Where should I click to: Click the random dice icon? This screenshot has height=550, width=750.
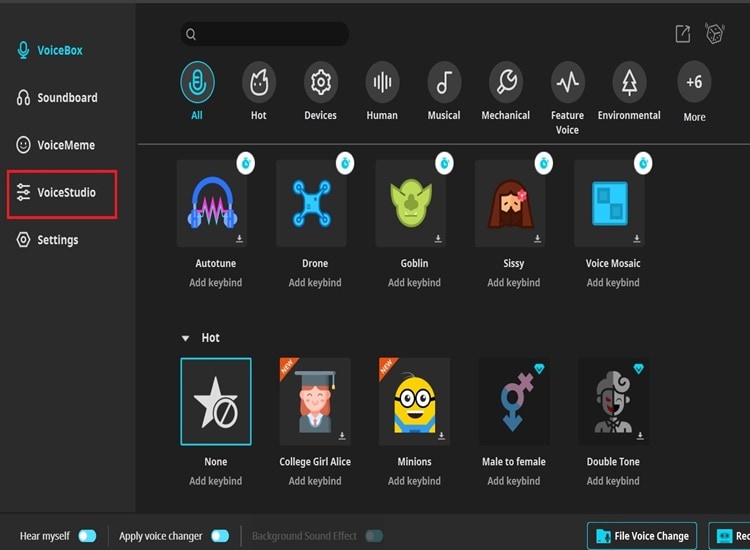715,34
